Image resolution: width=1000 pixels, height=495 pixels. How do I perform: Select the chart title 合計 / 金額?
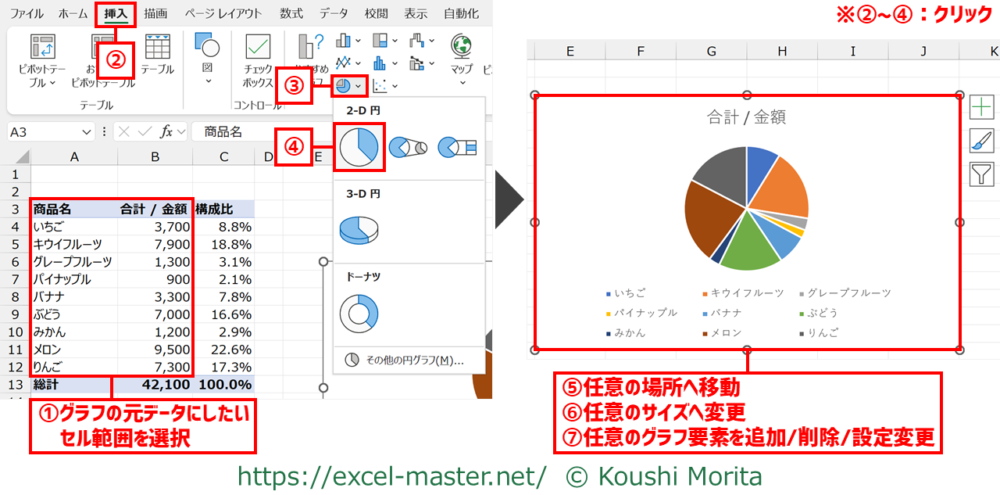click(x=745, y=117)
